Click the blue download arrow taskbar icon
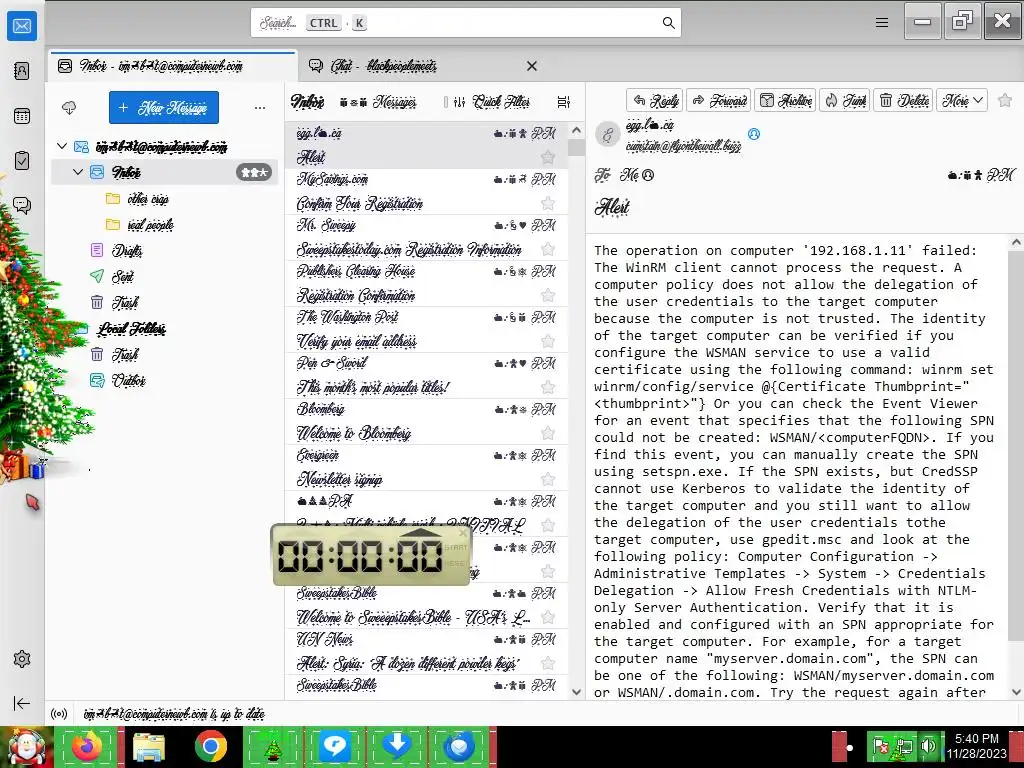Image resolution: width=1024 pixels, height=768 pixels. [x=396, y=746]
